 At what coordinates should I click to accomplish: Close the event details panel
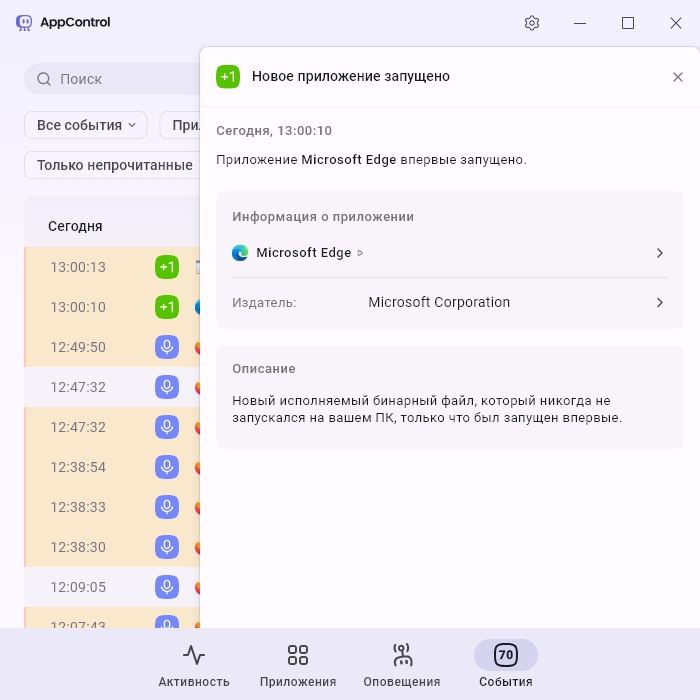(x=678, y=77)
